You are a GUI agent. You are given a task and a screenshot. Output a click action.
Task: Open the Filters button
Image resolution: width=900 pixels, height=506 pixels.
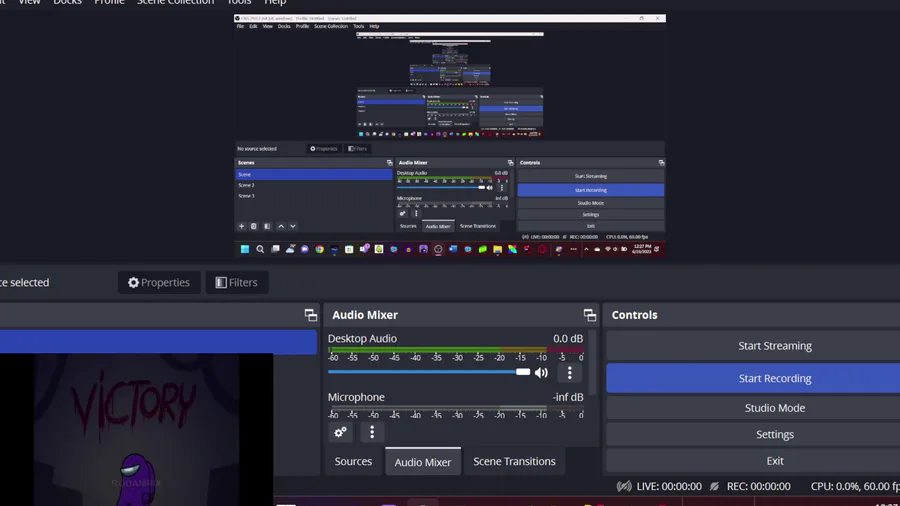[x=236, y=282]
